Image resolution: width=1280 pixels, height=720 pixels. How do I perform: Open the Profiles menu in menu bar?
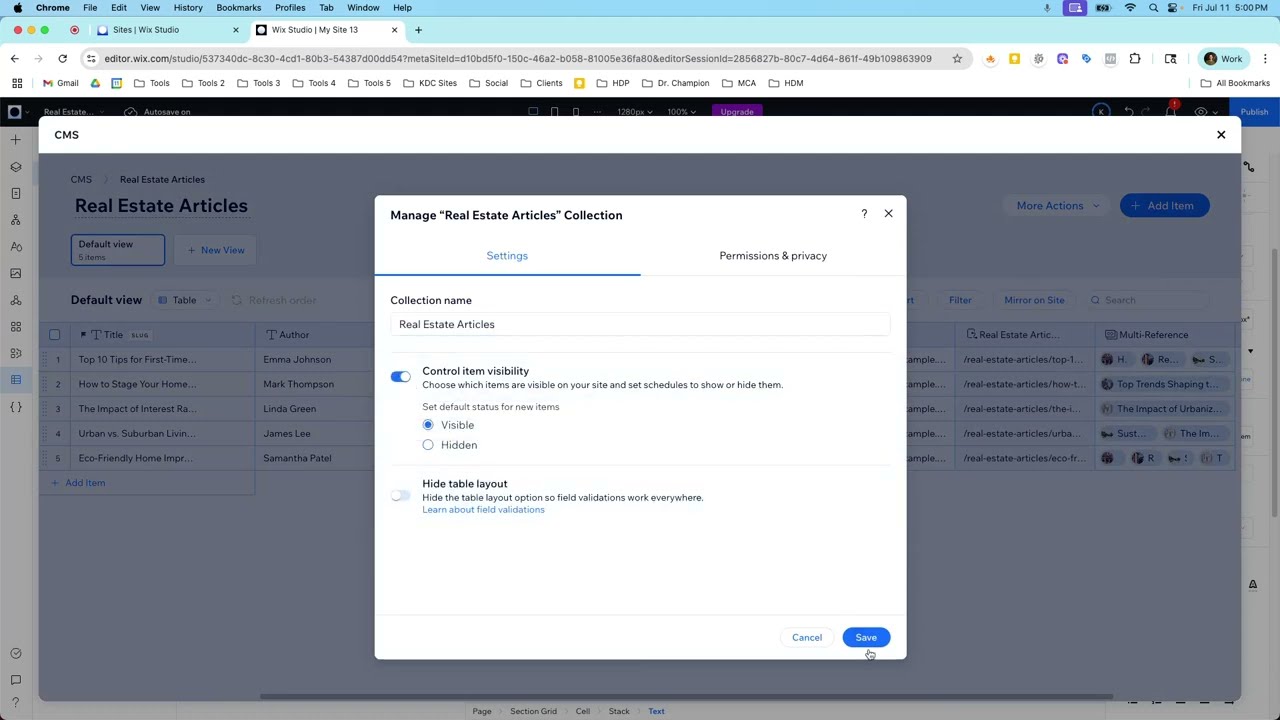point(290,8)
